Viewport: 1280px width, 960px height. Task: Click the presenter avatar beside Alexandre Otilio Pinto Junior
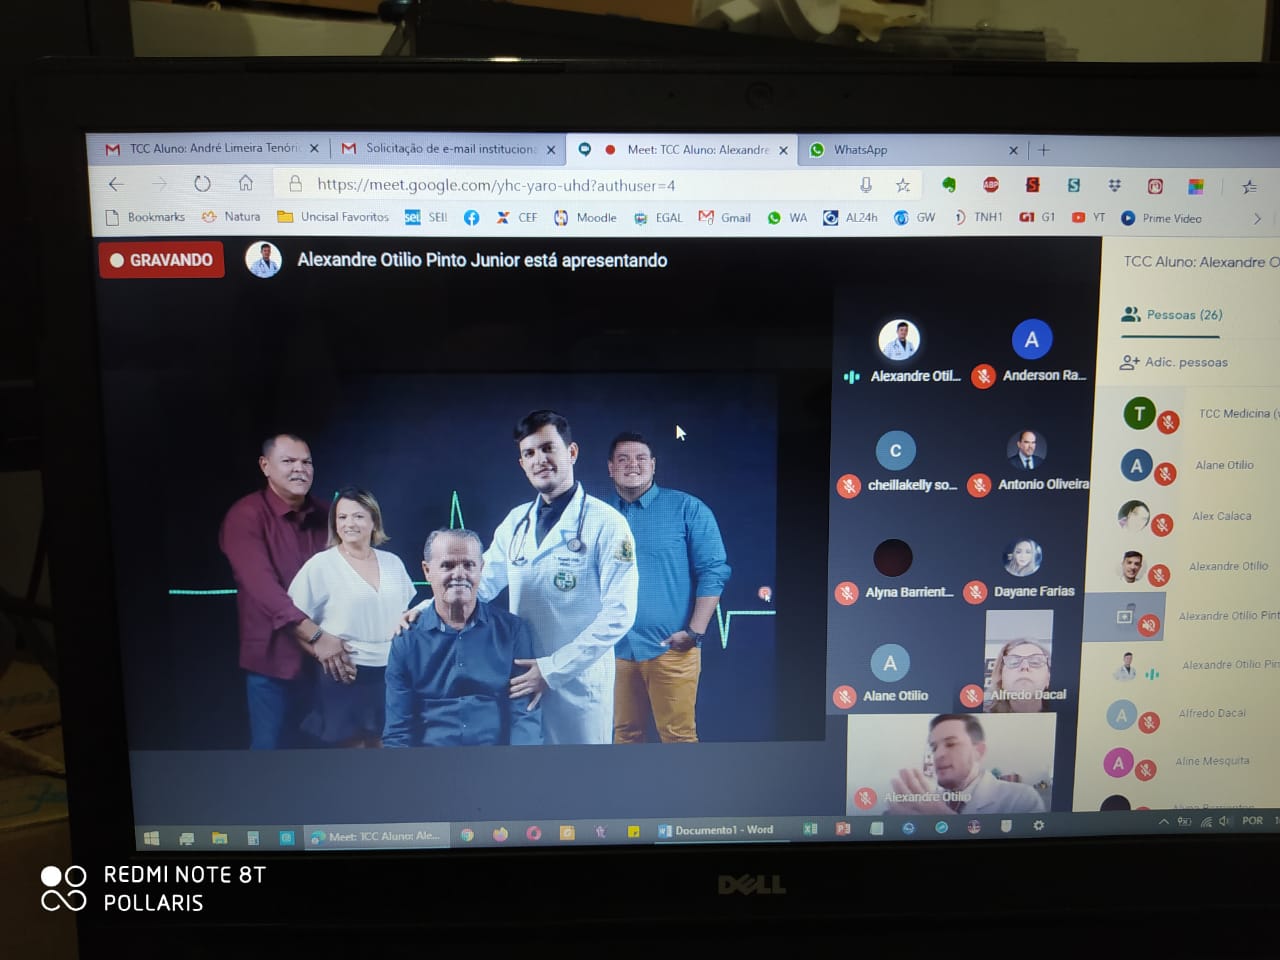pos(264,260)
